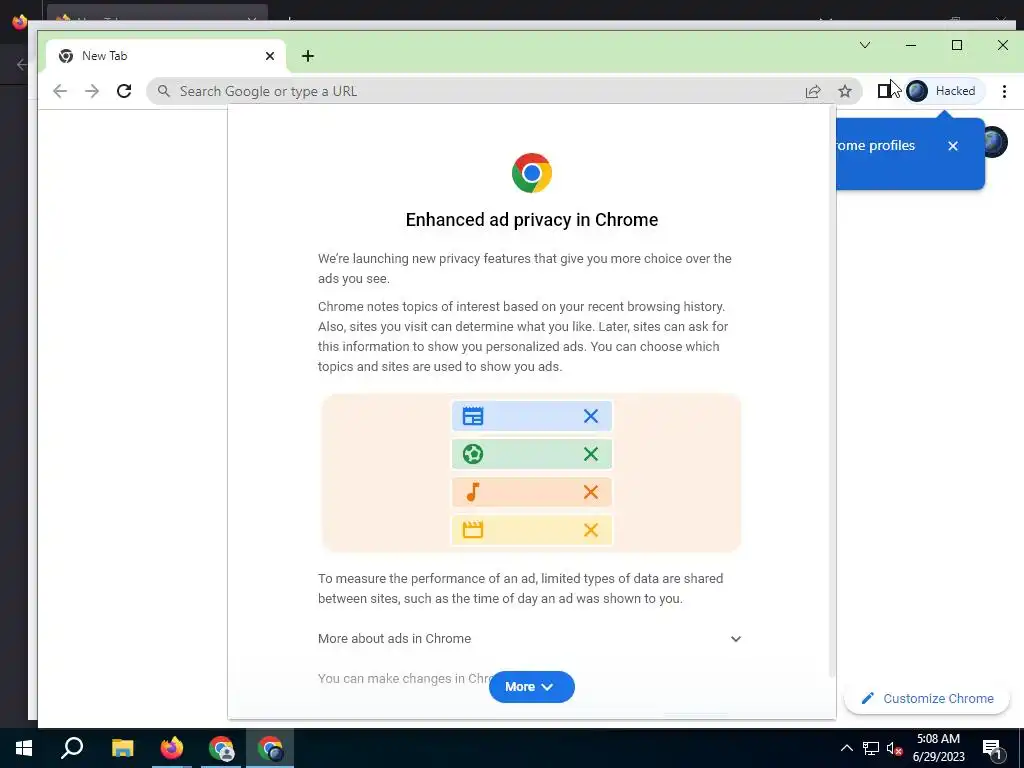
Task: Remove the soccer topic with green X
Action: click(x=590, y=454)
